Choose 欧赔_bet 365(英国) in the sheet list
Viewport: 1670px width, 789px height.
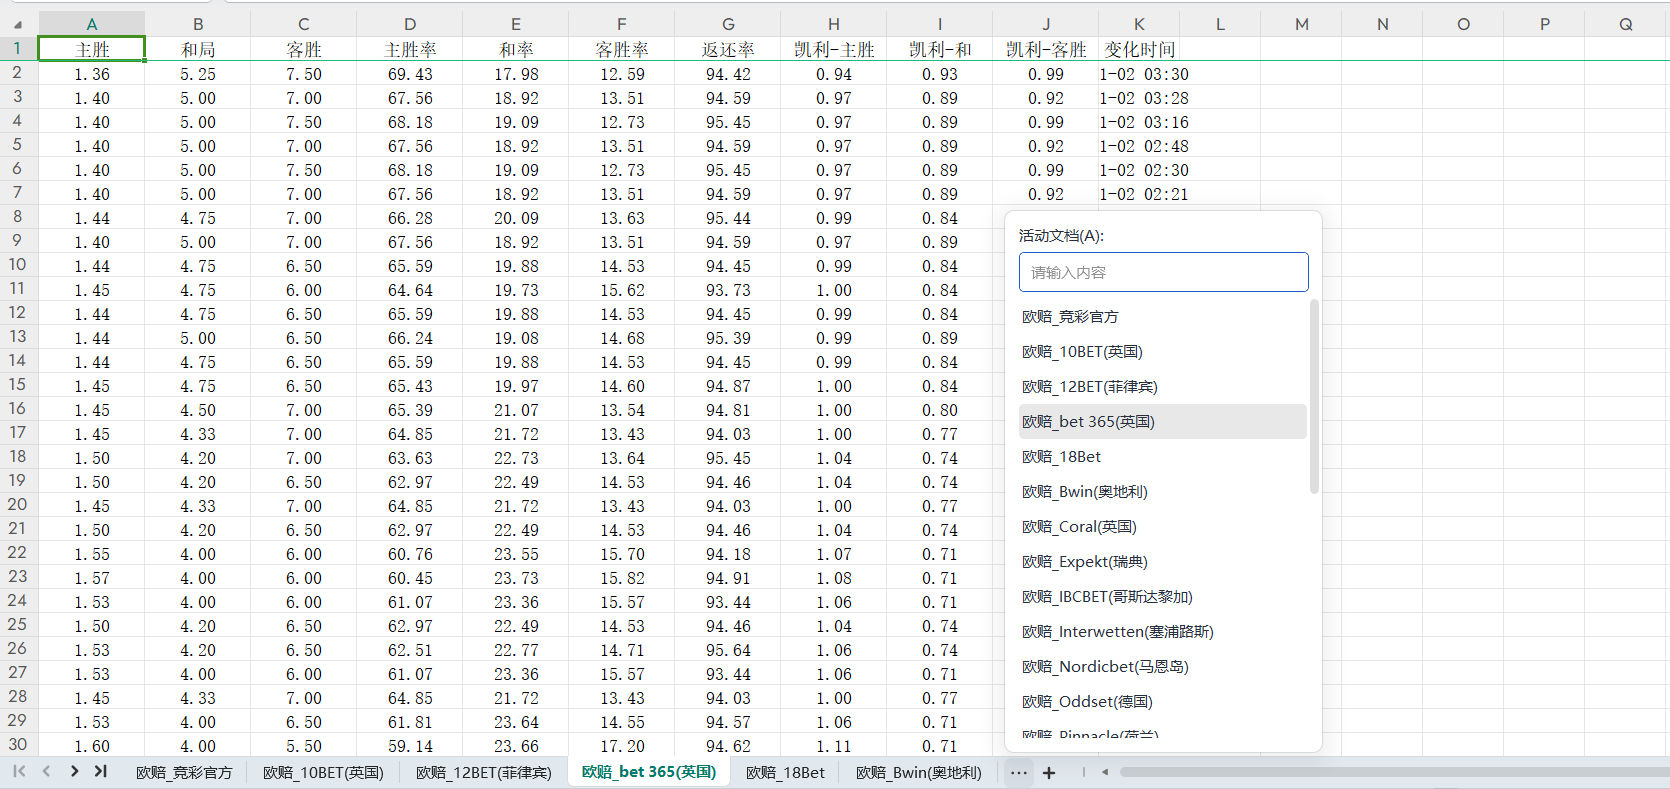tap(1162, 421)
